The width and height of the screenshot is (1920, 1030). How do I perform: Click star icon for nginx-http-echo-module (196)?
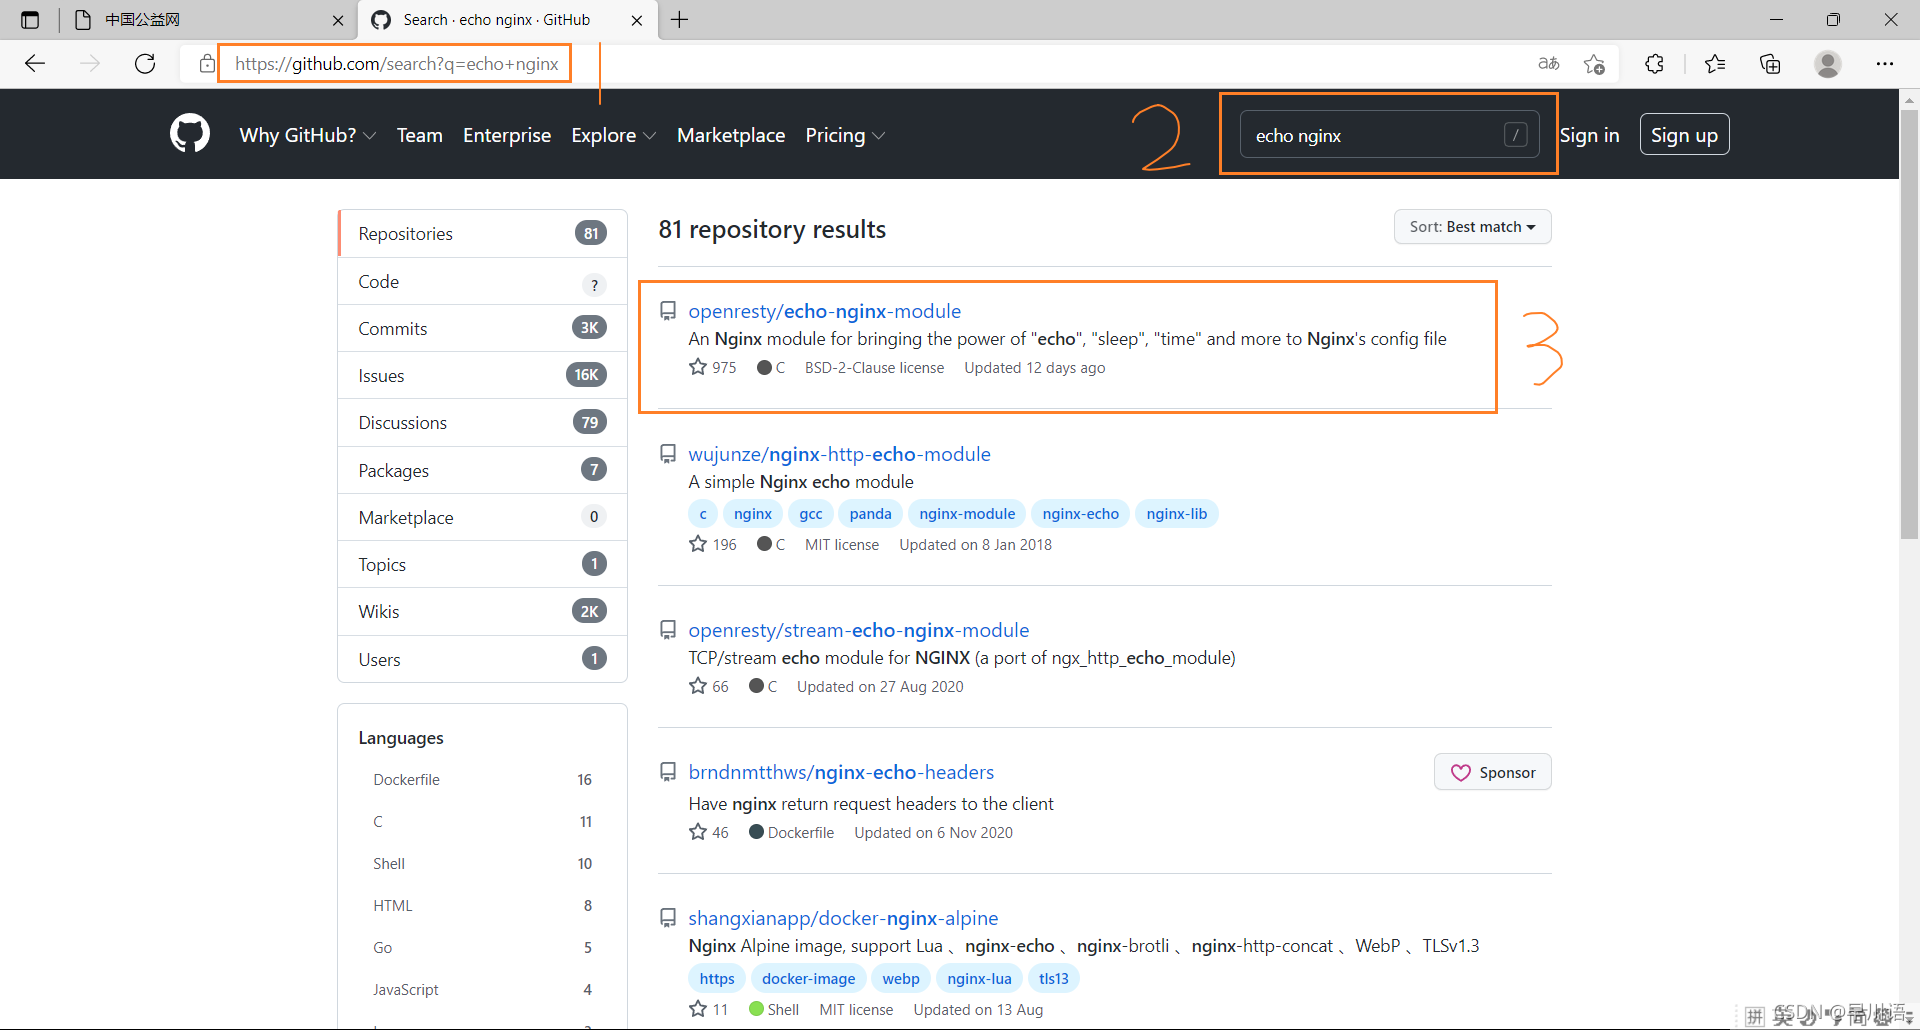coord(698,544)
